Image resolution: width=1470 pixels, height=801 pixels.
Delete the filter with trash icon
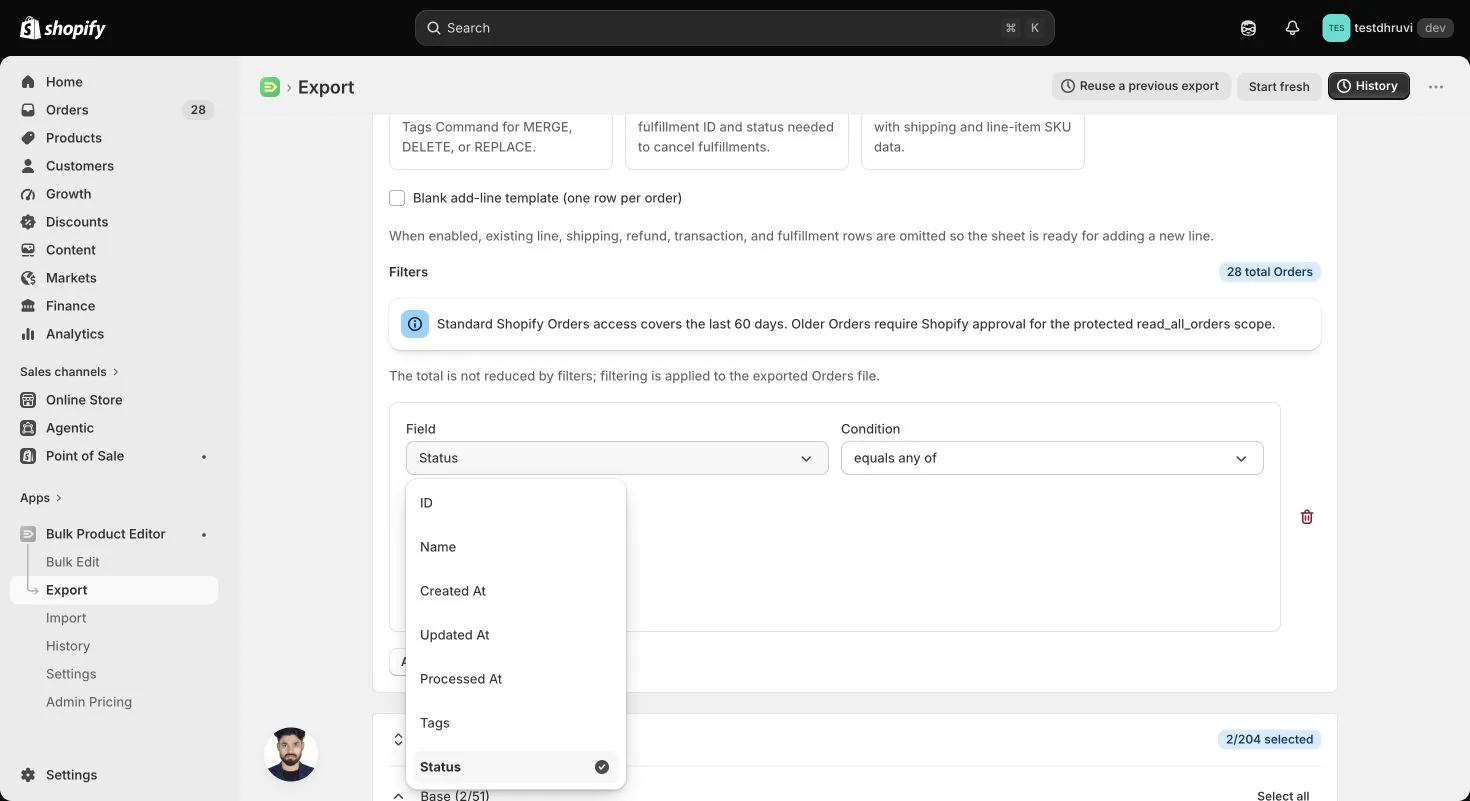[x=1306, y=517]
